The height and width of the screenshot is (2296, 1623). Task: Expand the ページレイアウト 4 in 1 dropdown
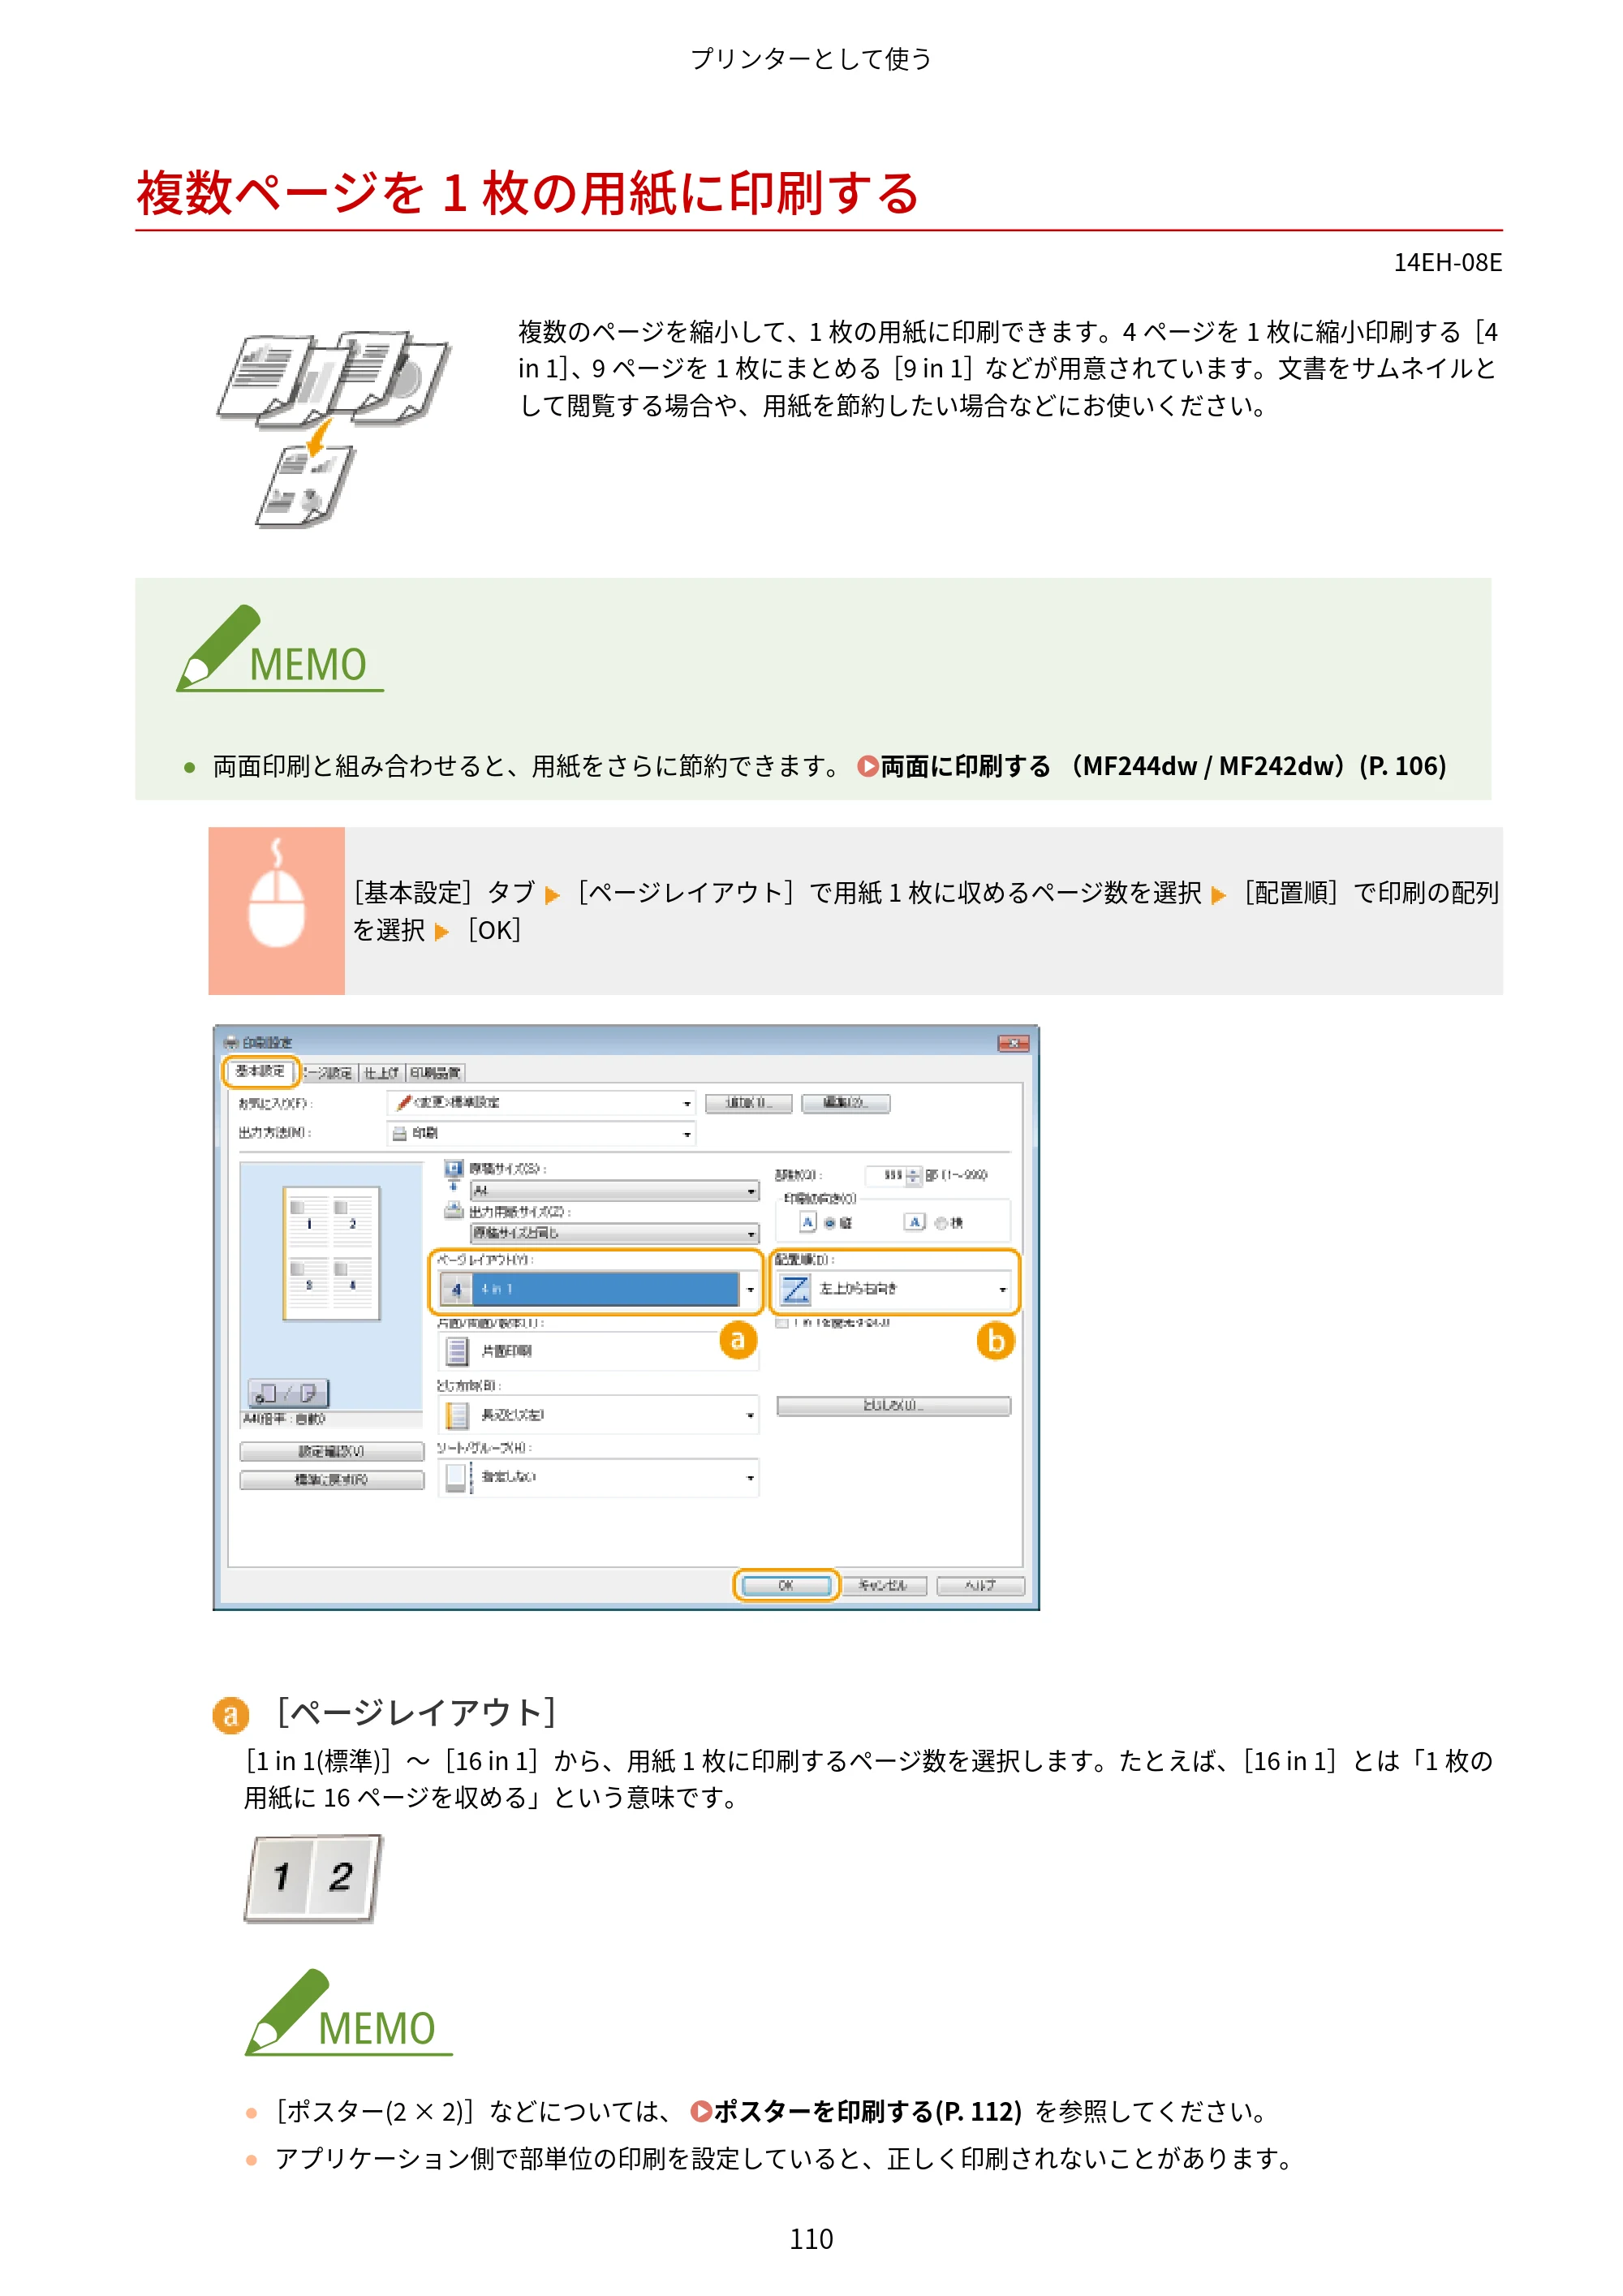[598, 1289]
